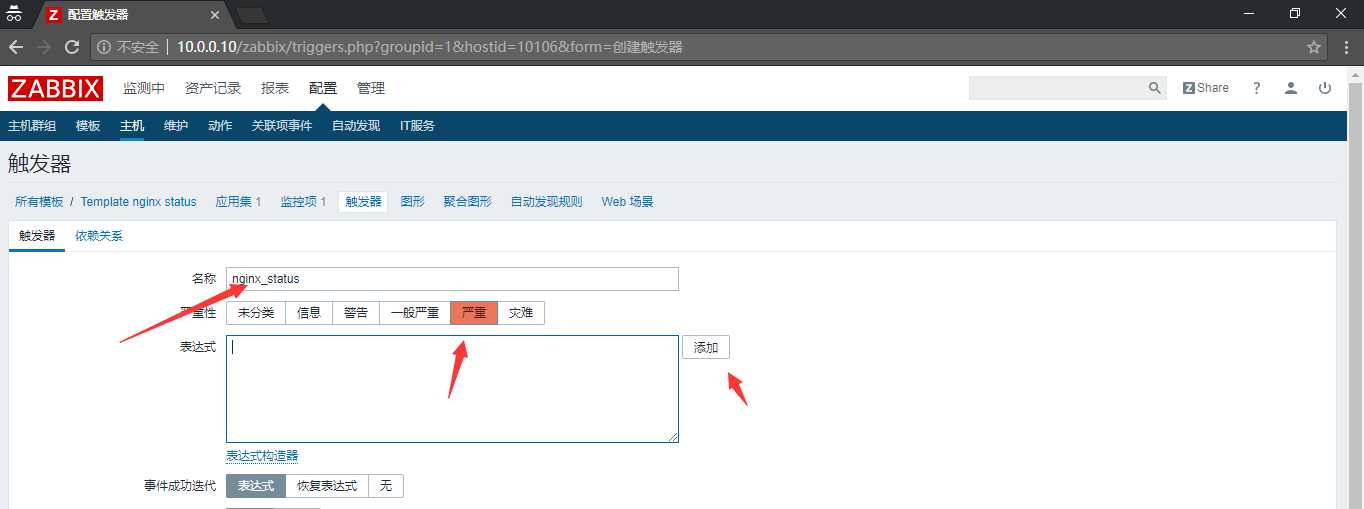Open 应用集 1 link
The image size is (1364, 509).
(238, 202)
